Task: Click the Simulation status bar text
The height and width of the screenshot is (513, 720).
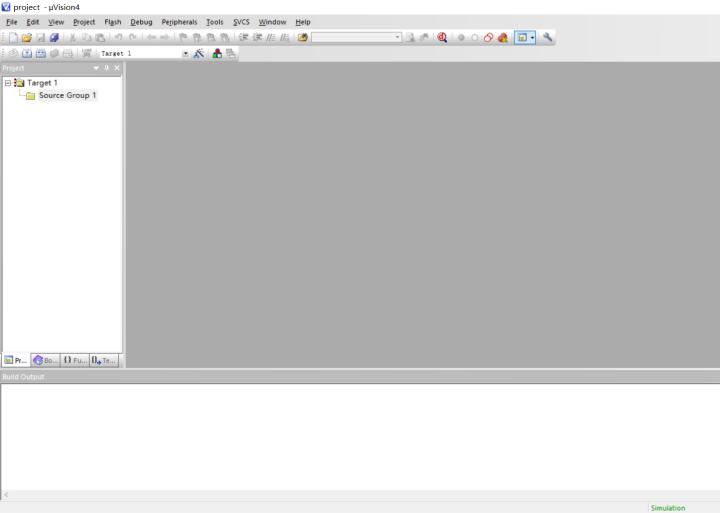Action: pyautogui.click(x=668, y=508)
